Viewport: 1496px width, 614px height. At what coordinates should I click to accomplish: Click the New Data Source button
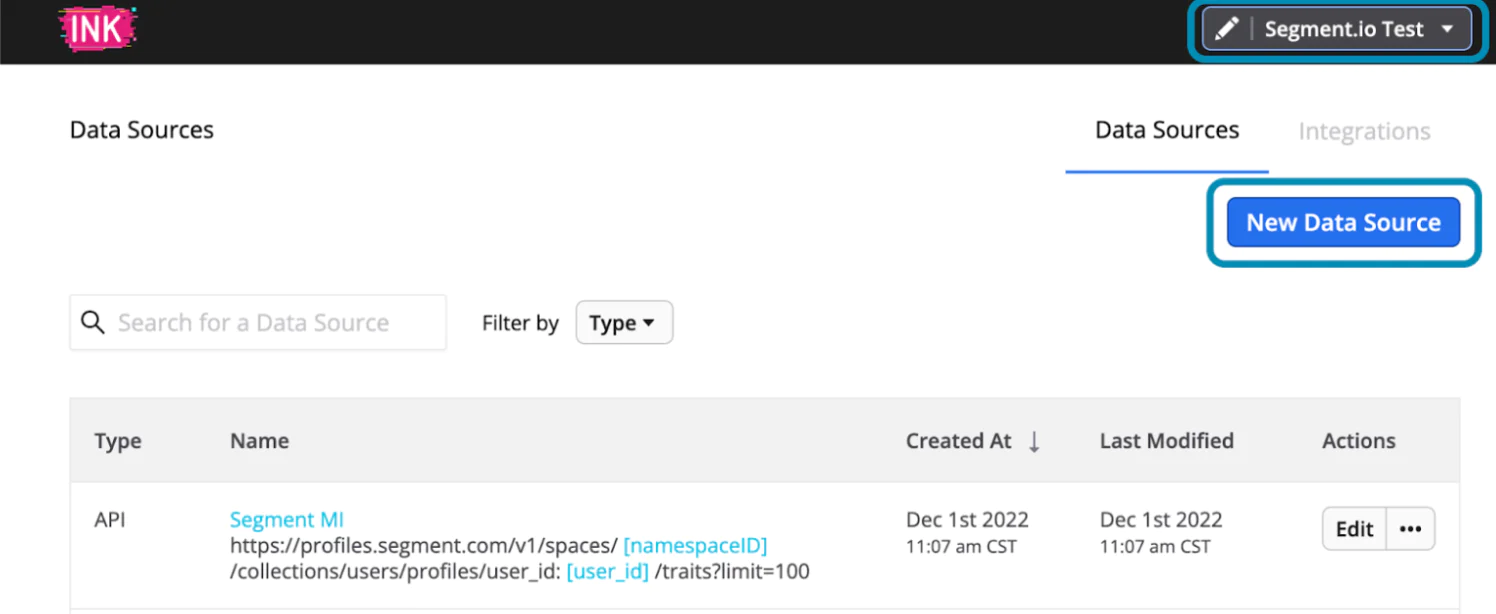[x=1343, y=223]
